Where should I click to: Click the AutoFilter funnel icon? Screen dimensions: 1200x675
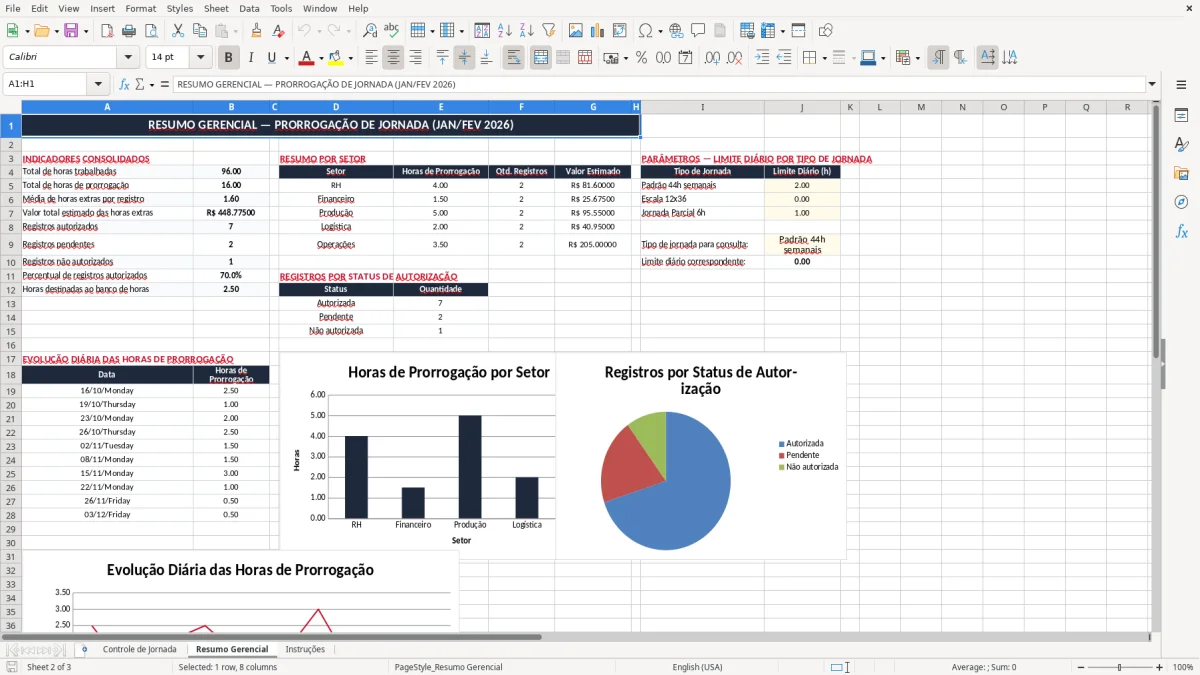pyautogui.click(x=549, y=31)
